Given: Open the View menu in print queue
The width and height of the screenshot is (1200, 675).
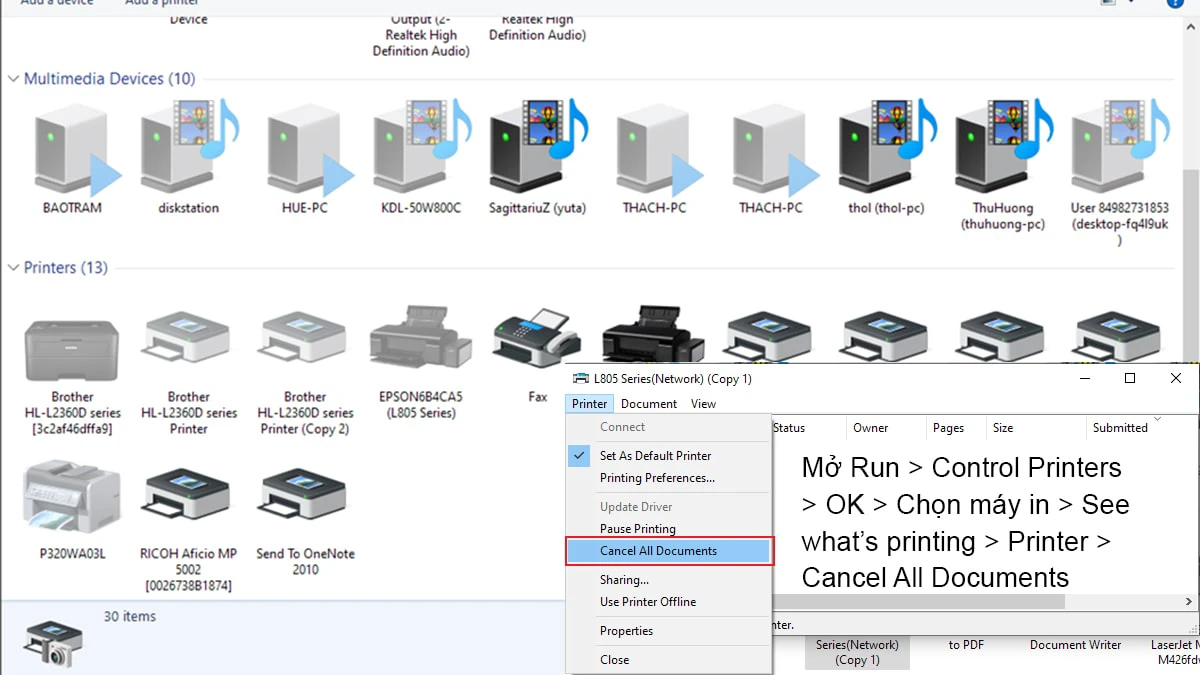Looking at the screenshot, I should 704,404.
